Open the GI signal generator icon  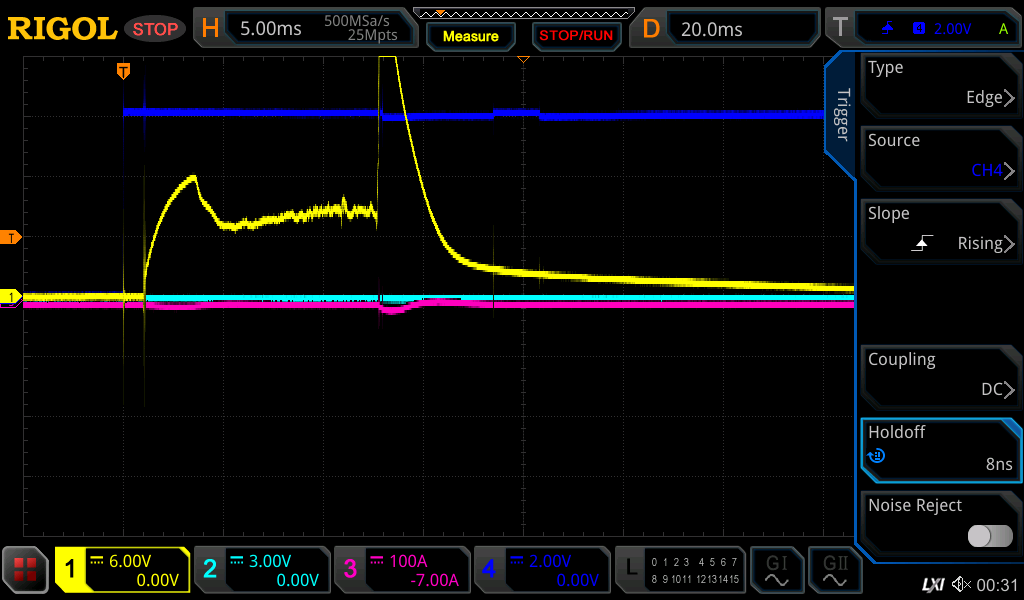pyautogui.click(x=777, y=570)
